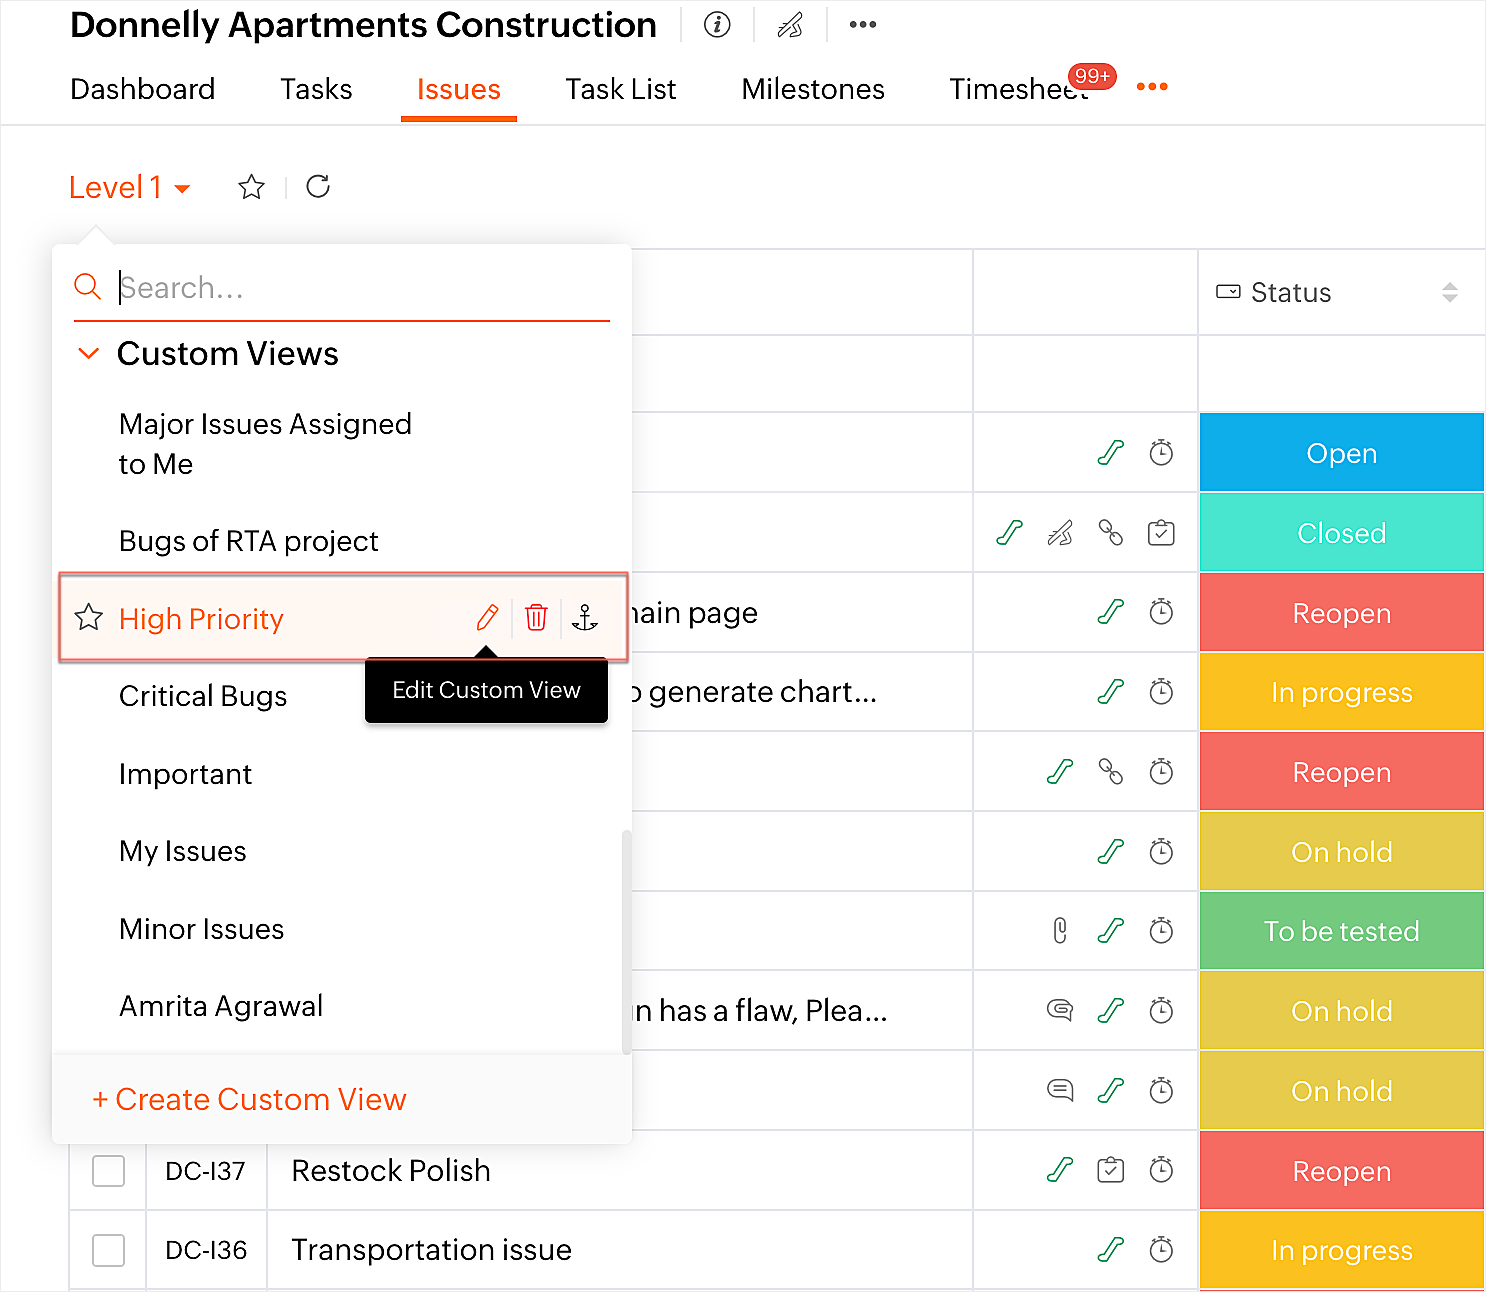The height and width of the screenshot is (1292, 1486).
Task: Switch to the Milestones tab
Action: (813, 89)
